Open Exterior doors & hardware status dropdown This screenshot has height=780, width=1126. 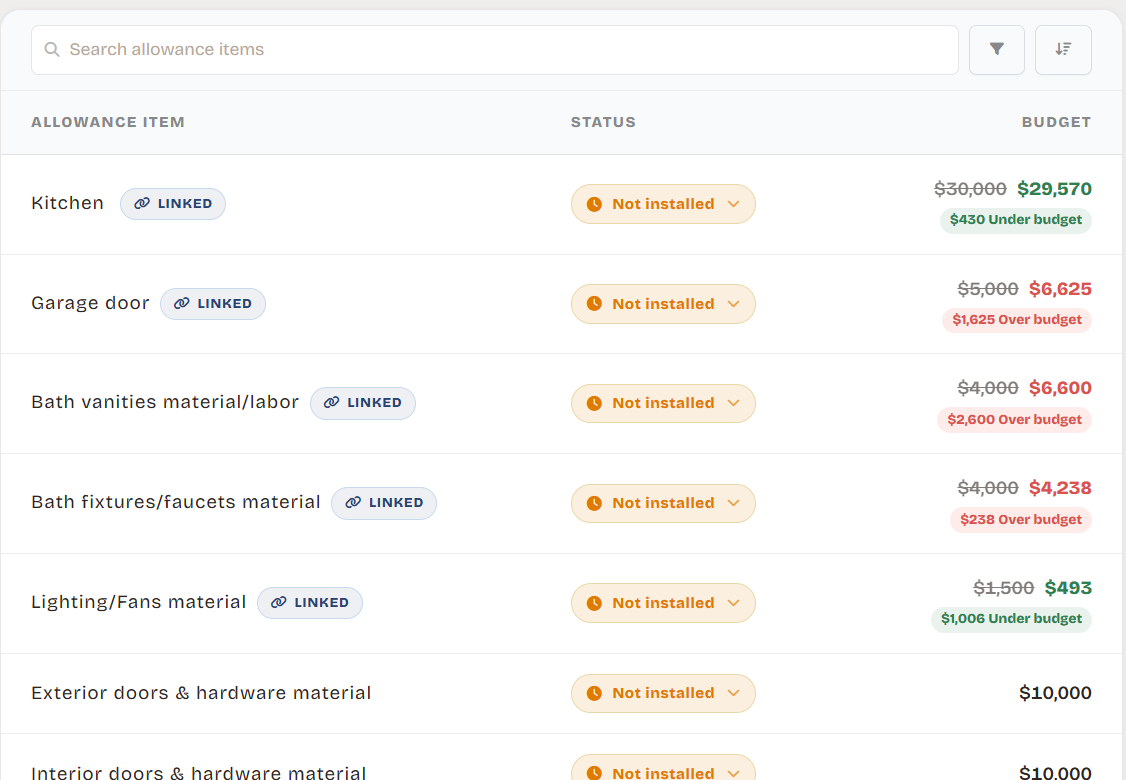pyautogui.click(x=664, y=693)
